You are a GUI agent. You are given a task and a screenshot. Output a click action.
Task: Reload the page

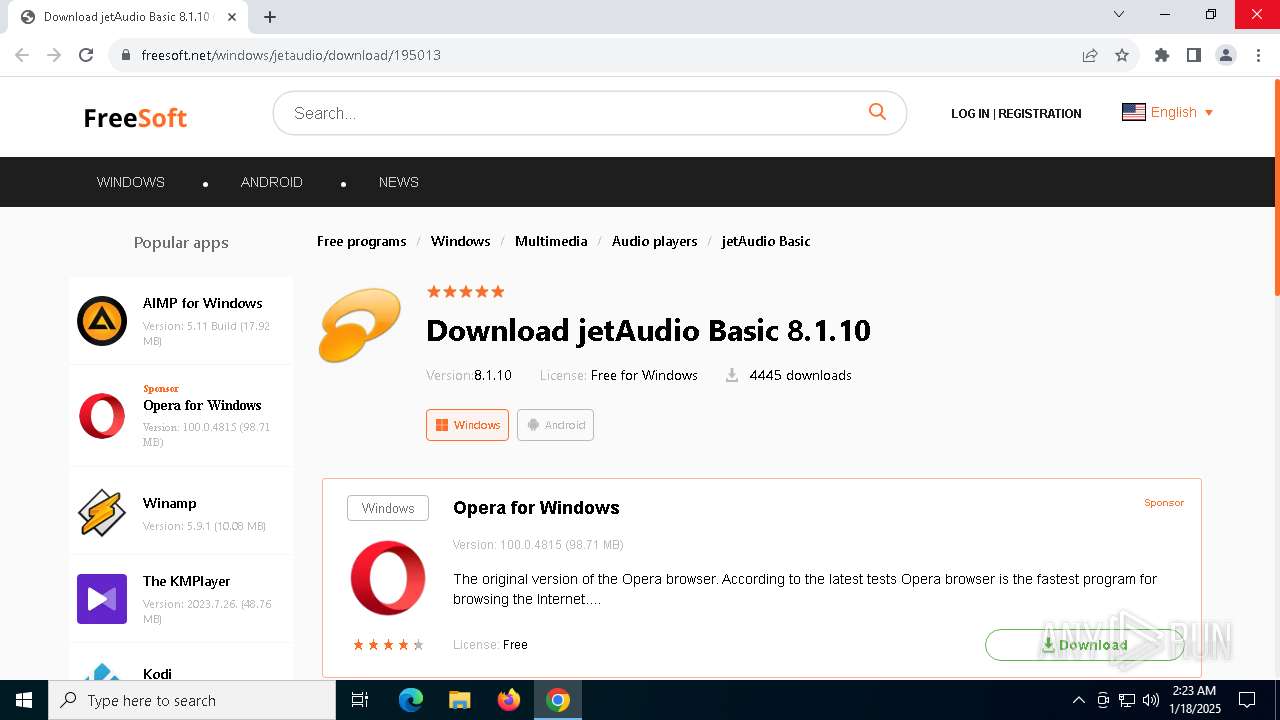(86, 55)
